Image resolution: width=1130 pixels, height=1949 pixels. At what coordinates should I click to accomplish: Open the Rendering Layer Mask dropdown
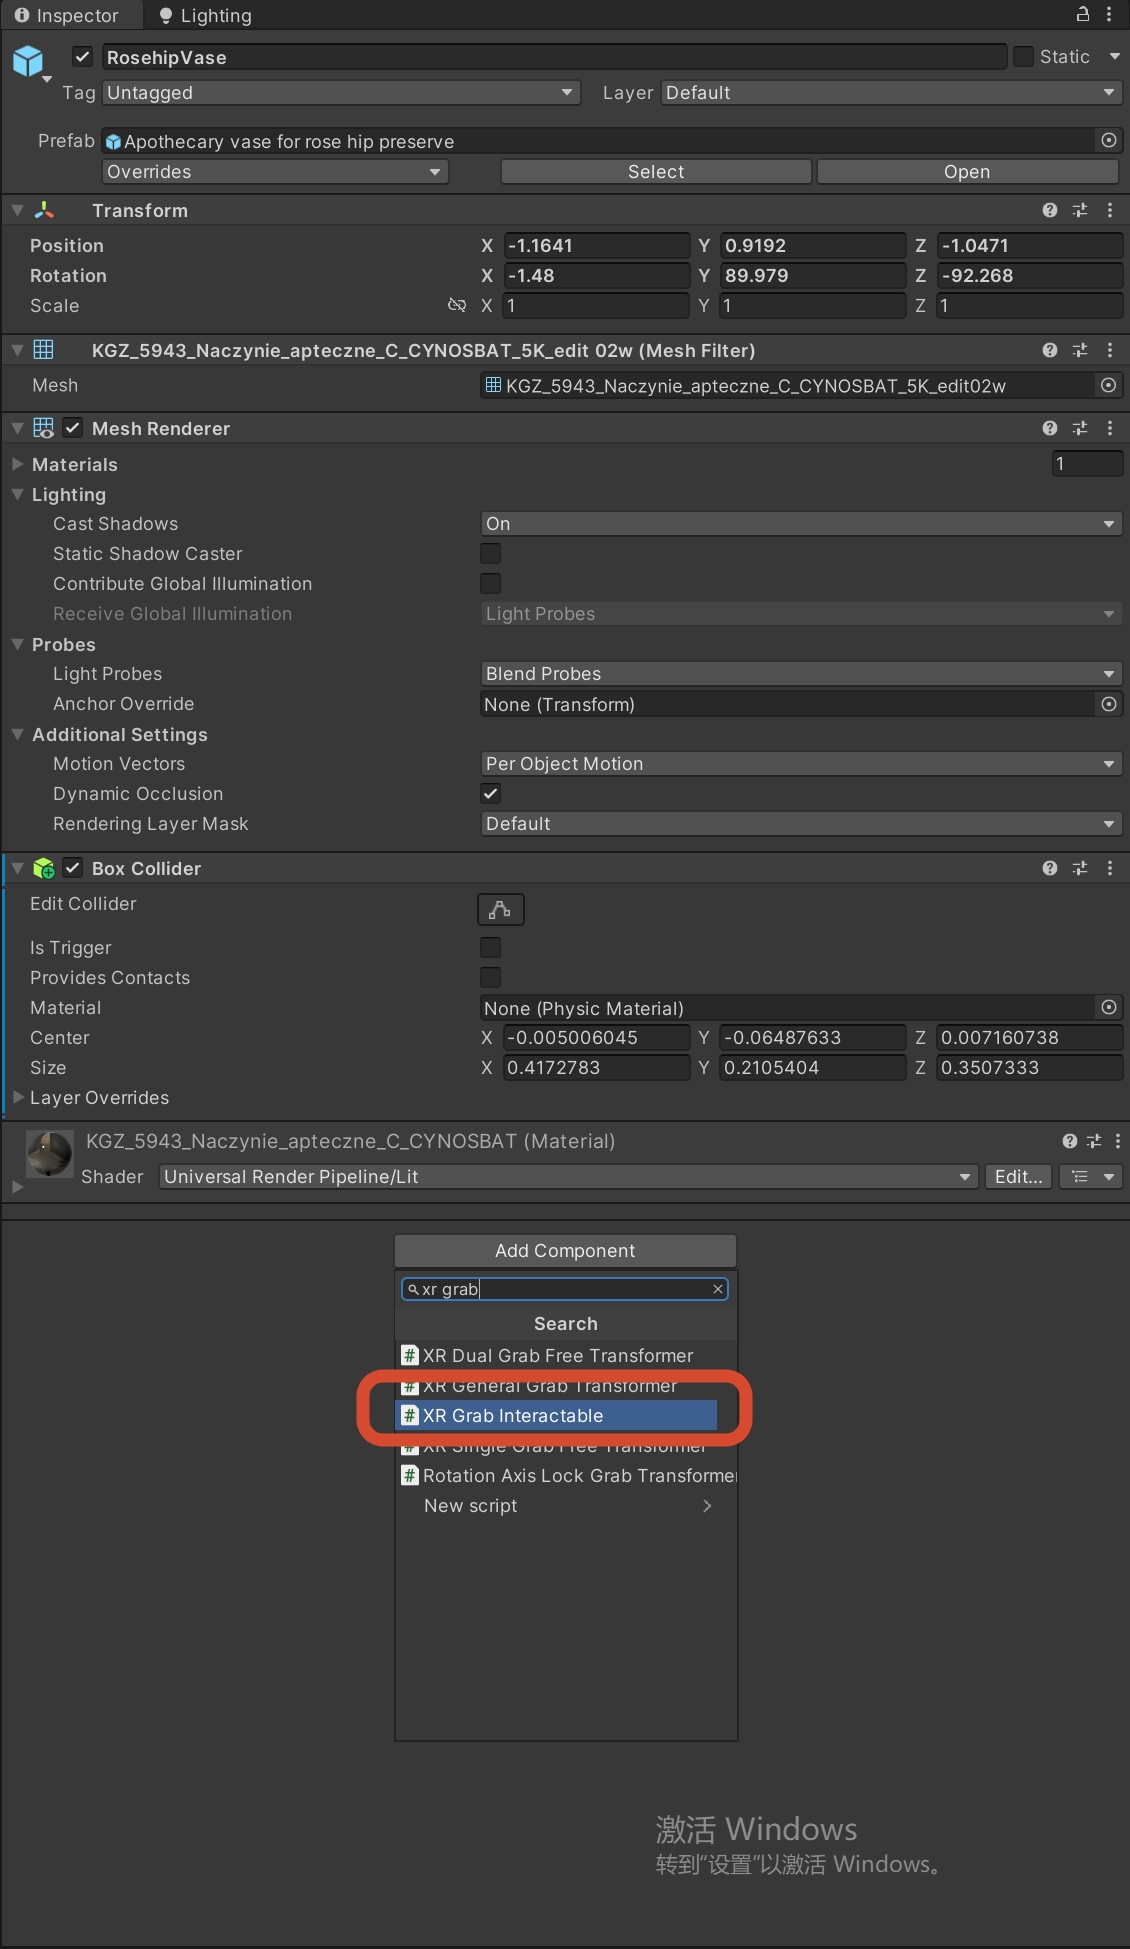[801, 823]
